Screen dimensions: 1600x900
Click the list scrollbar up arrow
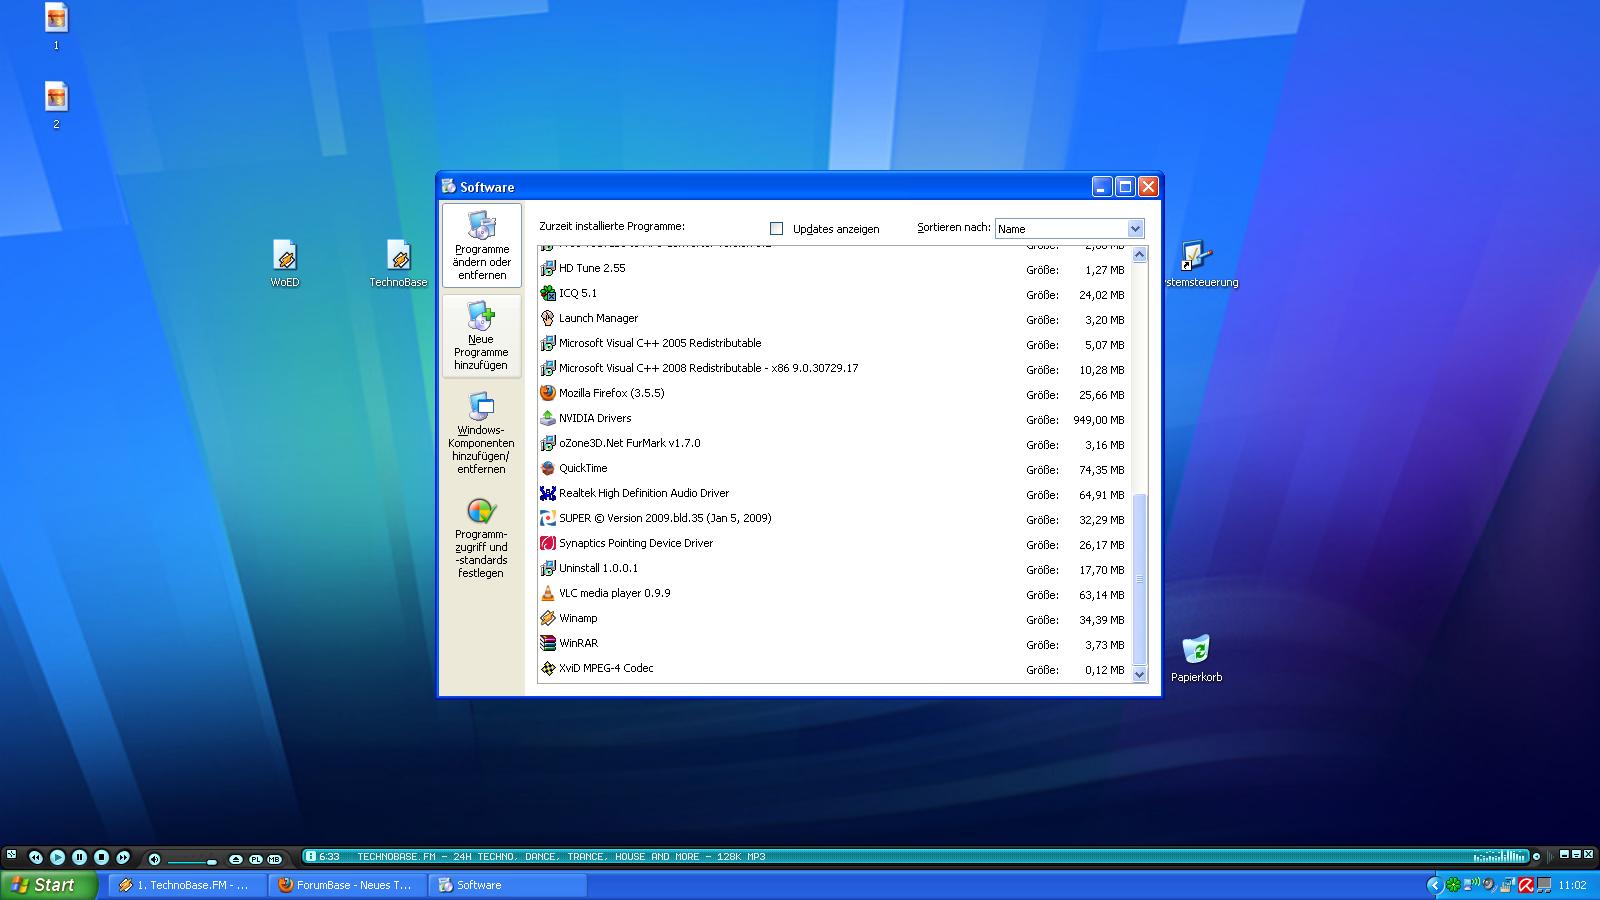[x=1139, y=255]
